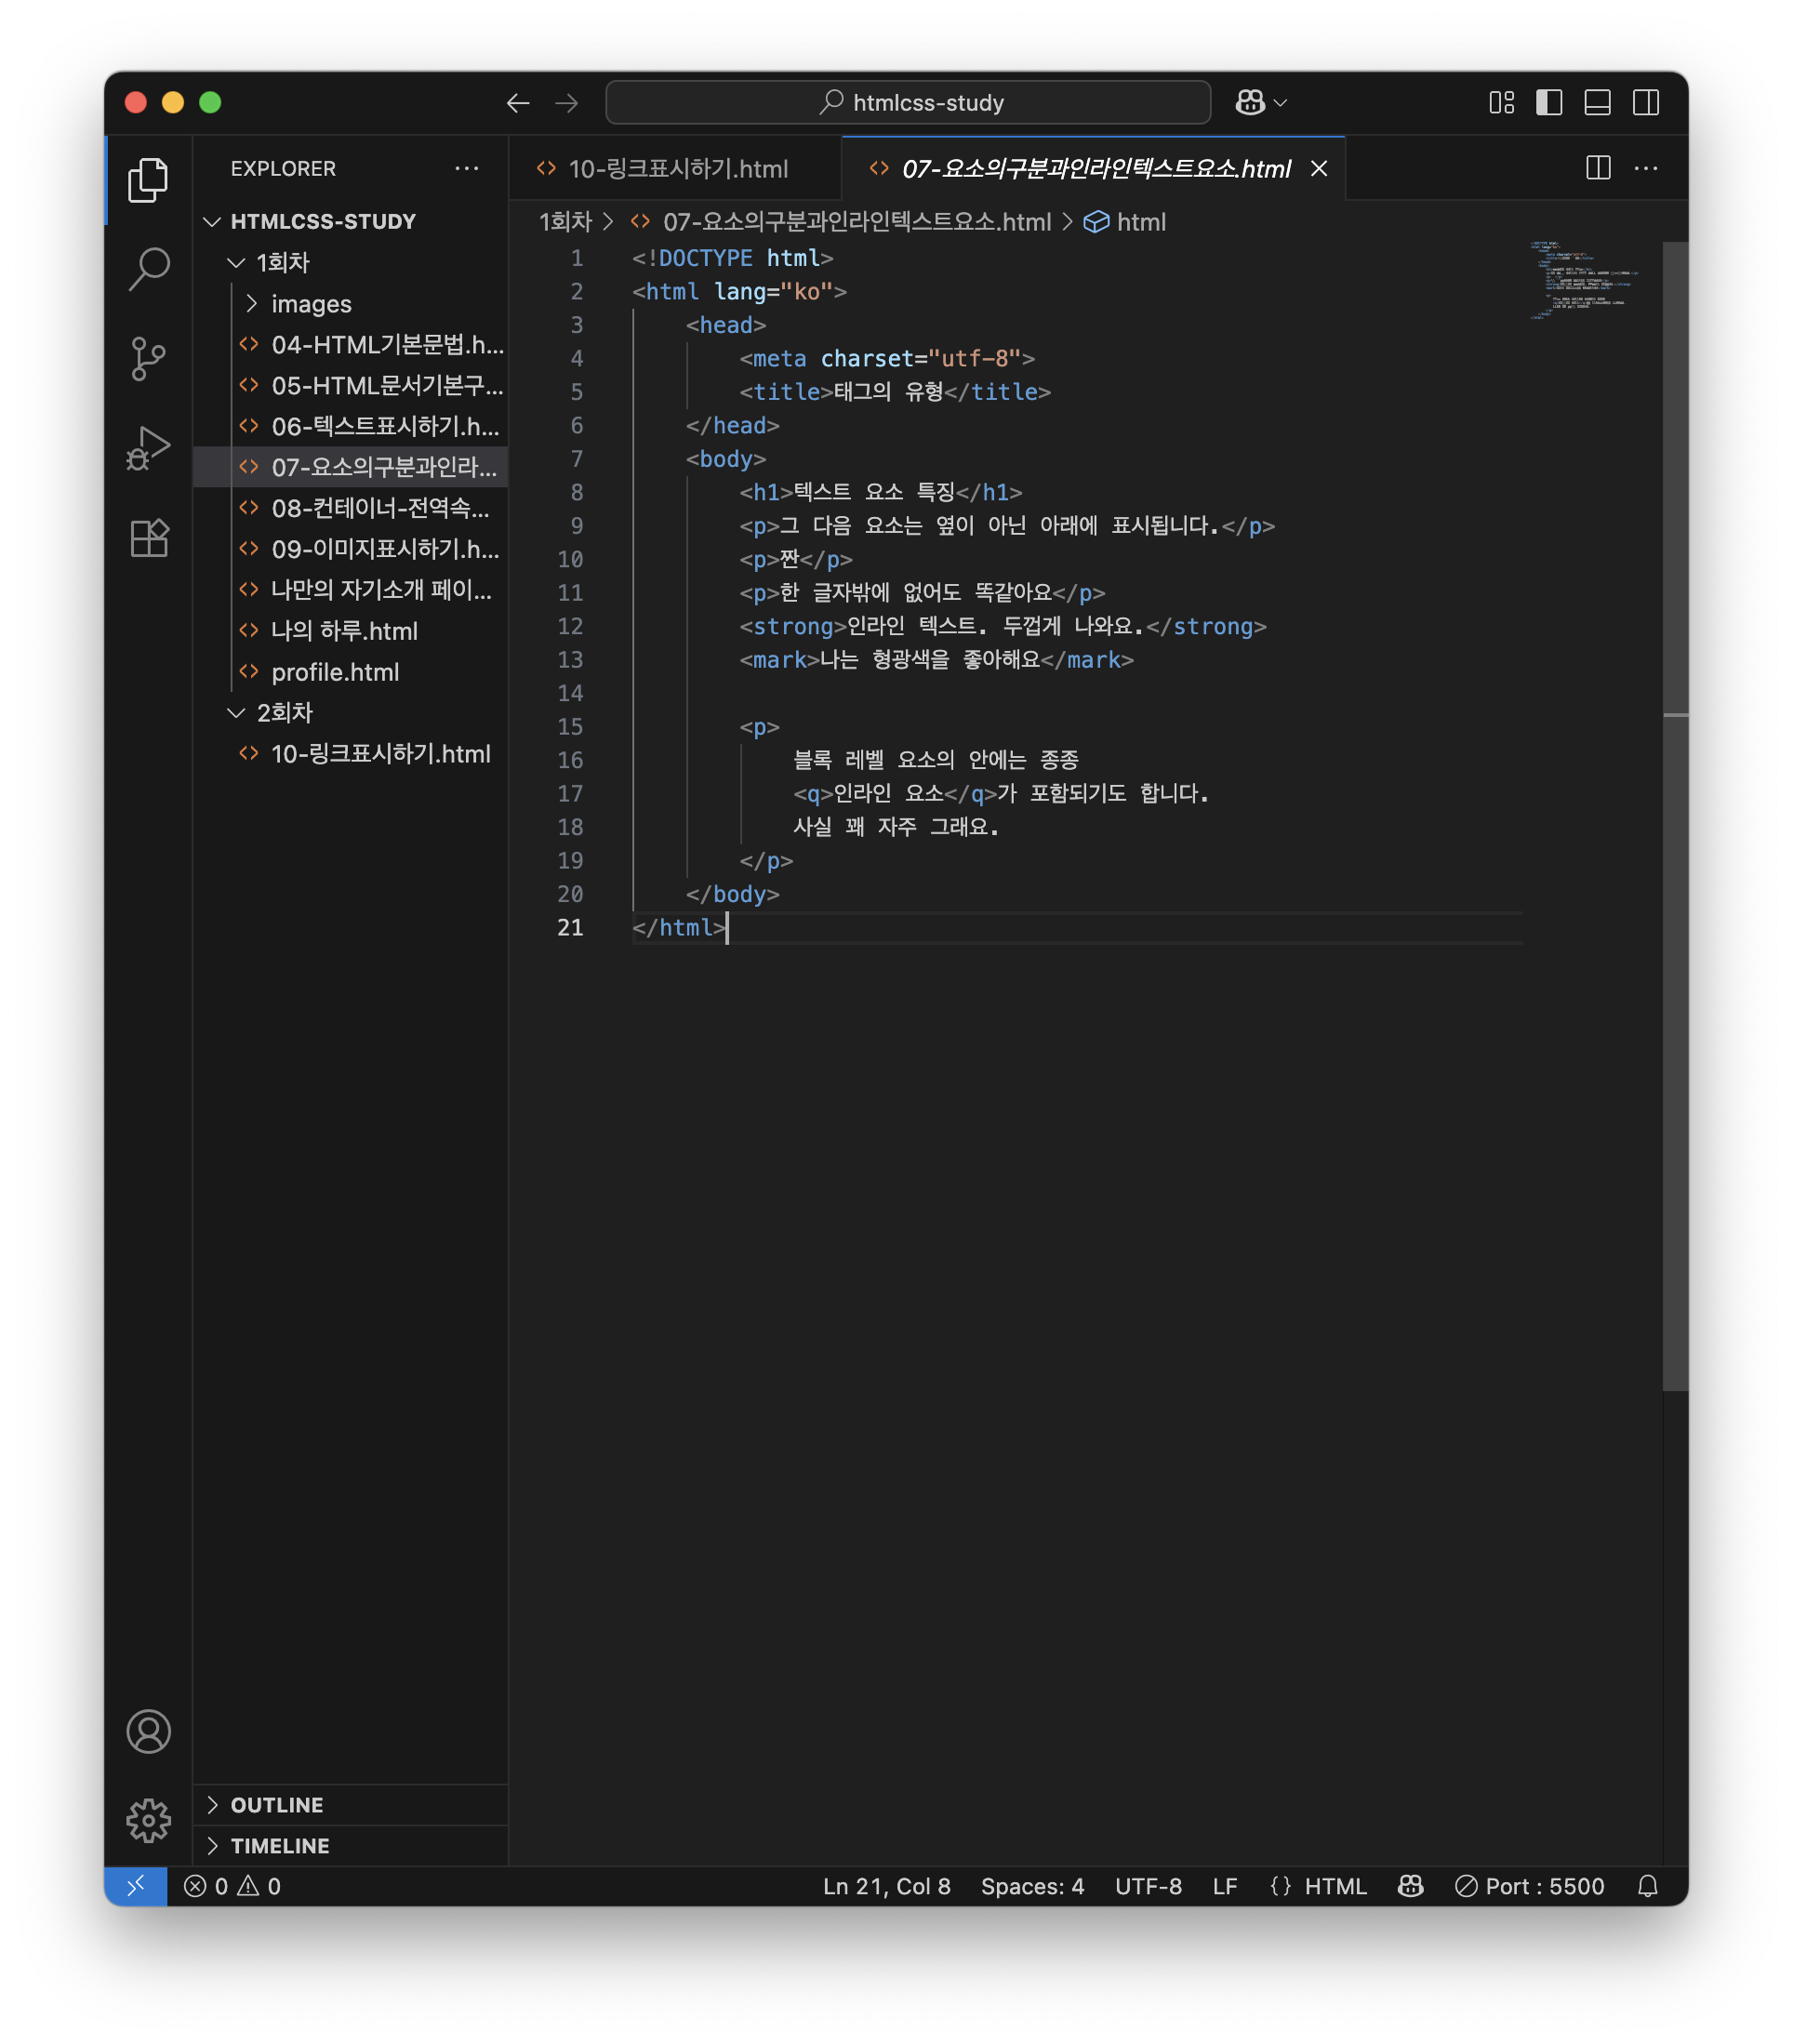Toggle the bottom panel visibility
Screen dimensions: 1793x2044
[1597, 102]
